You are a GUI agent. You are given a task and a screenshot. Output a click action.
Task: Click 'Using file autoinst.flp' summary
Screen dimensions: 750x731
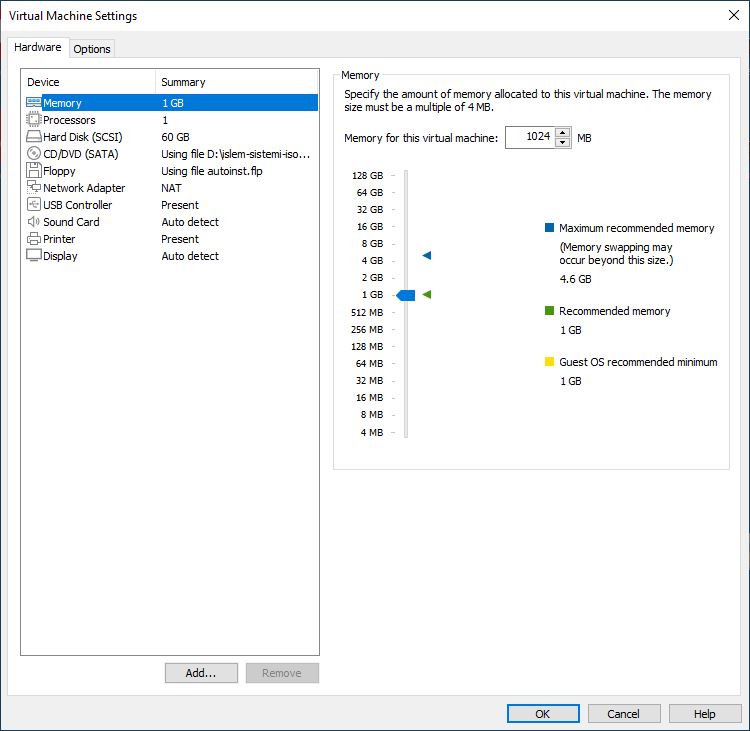click(x=212, y=171)
